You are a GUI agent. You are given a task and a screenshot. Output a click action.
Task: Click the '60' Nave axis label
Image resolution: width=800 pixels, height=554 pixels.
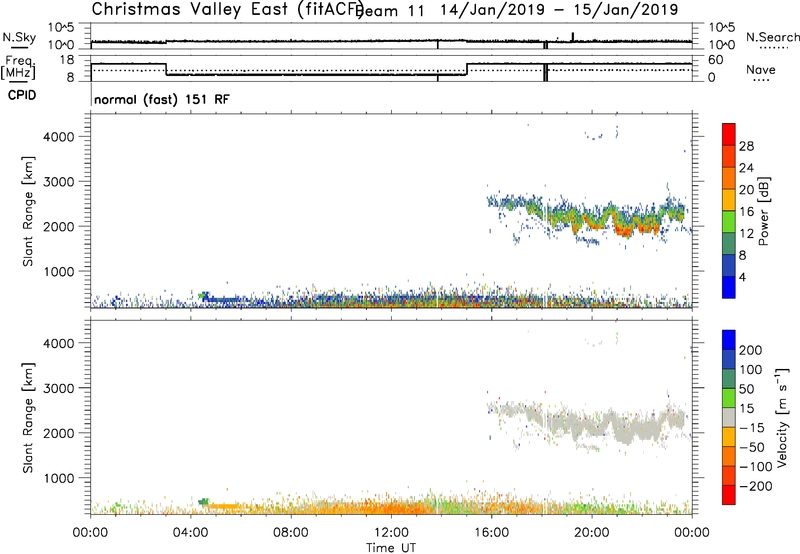tap(716, 60)
